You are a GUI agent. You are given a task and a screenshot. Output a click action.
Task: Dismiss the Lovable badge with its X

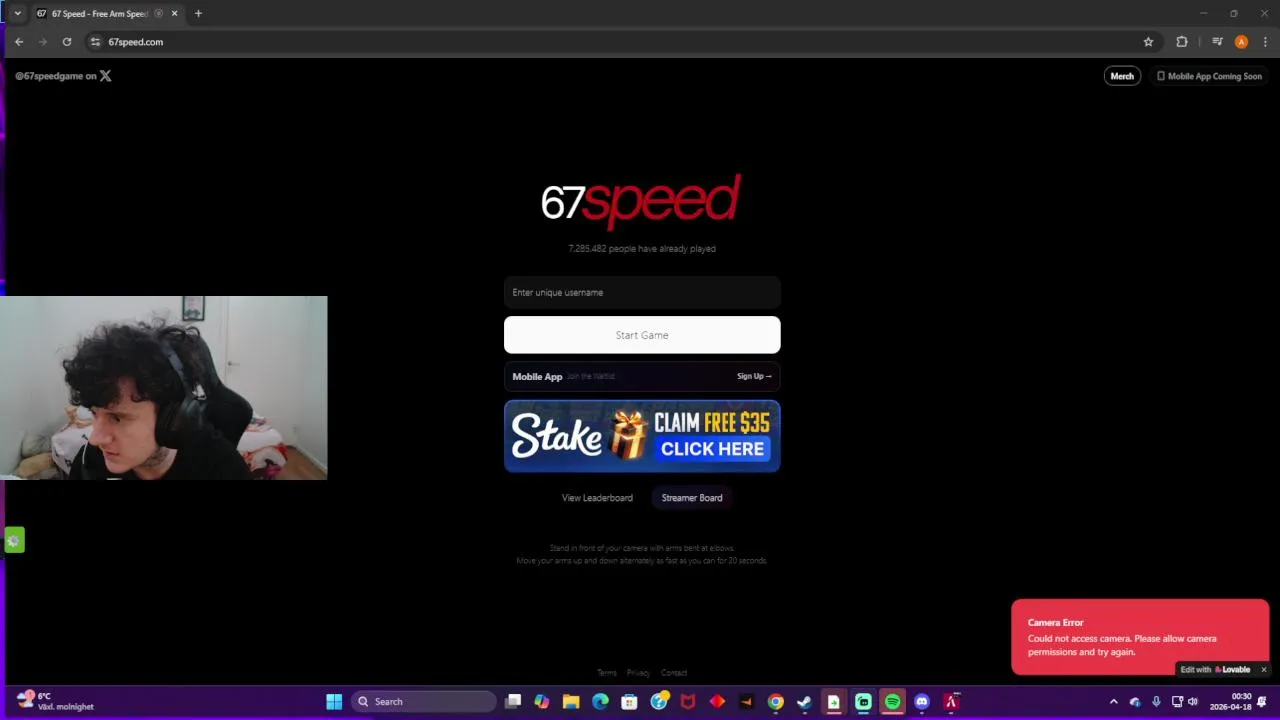point(1263,670)
